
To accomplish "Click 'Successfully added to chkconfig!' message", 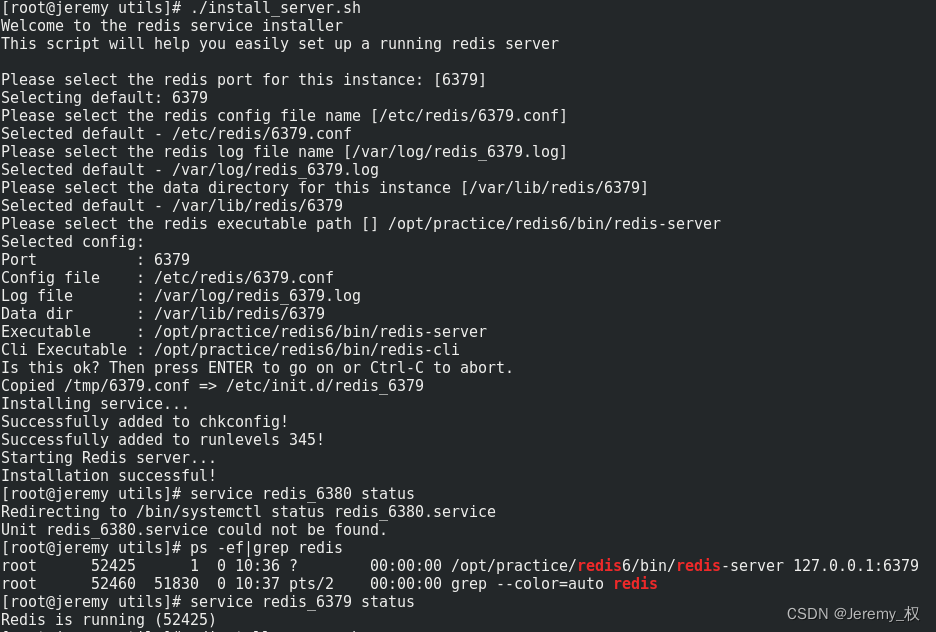I will tap(144, 422).
